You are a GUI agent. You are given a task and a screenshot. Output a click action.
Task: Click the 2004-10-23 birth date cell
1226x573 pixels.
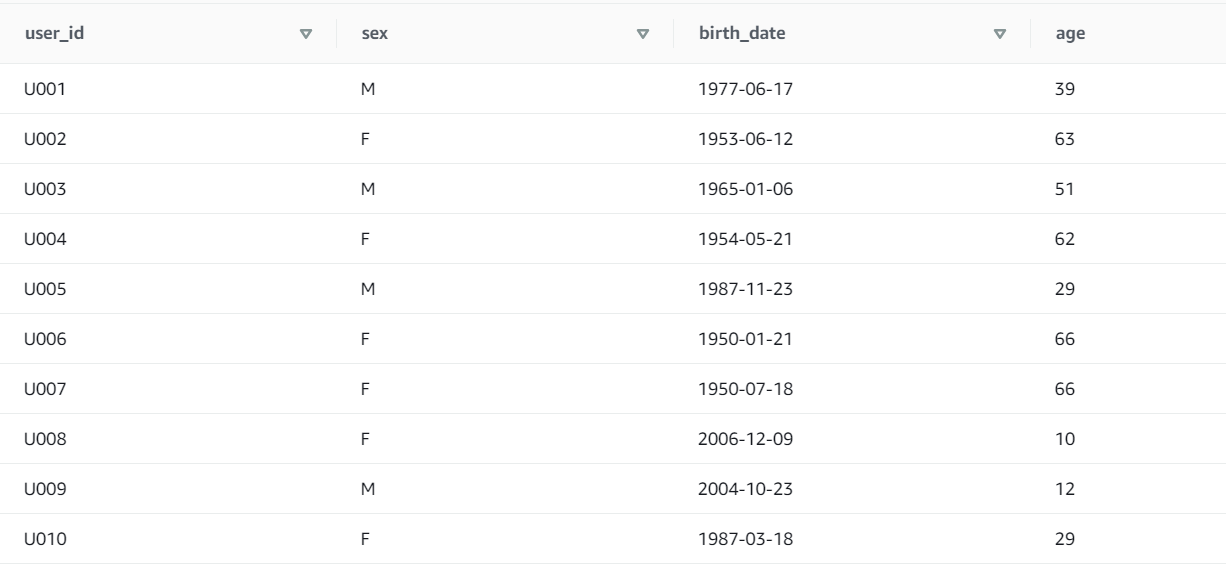pyautogui.click(x=745, y=489)
